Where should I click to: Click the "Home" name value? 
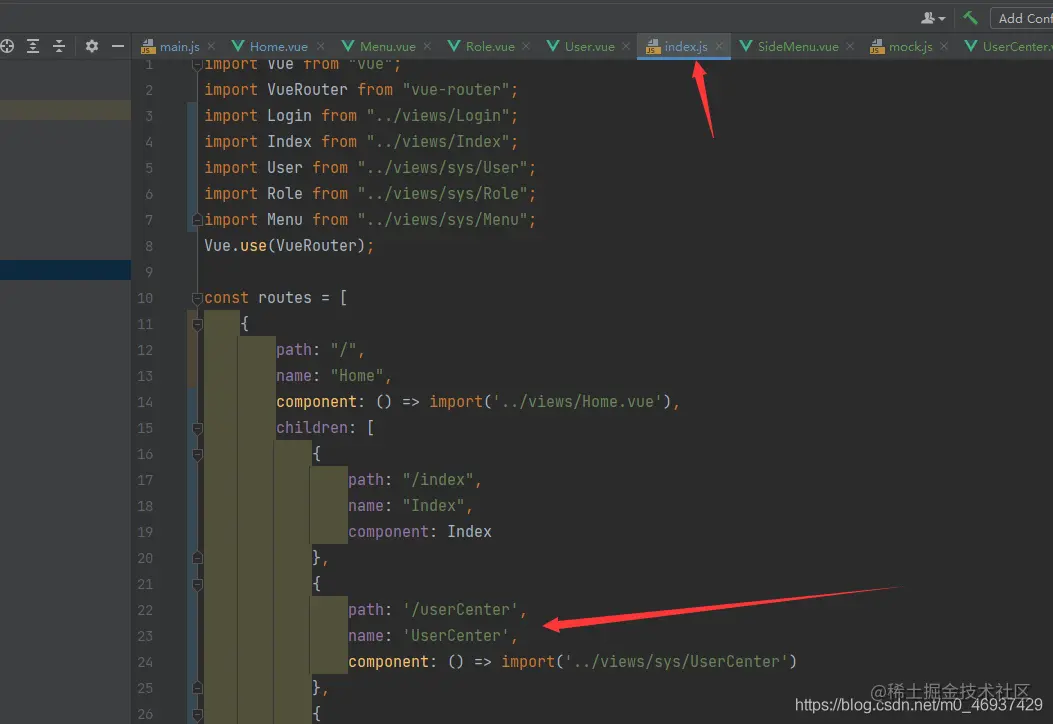357,375
